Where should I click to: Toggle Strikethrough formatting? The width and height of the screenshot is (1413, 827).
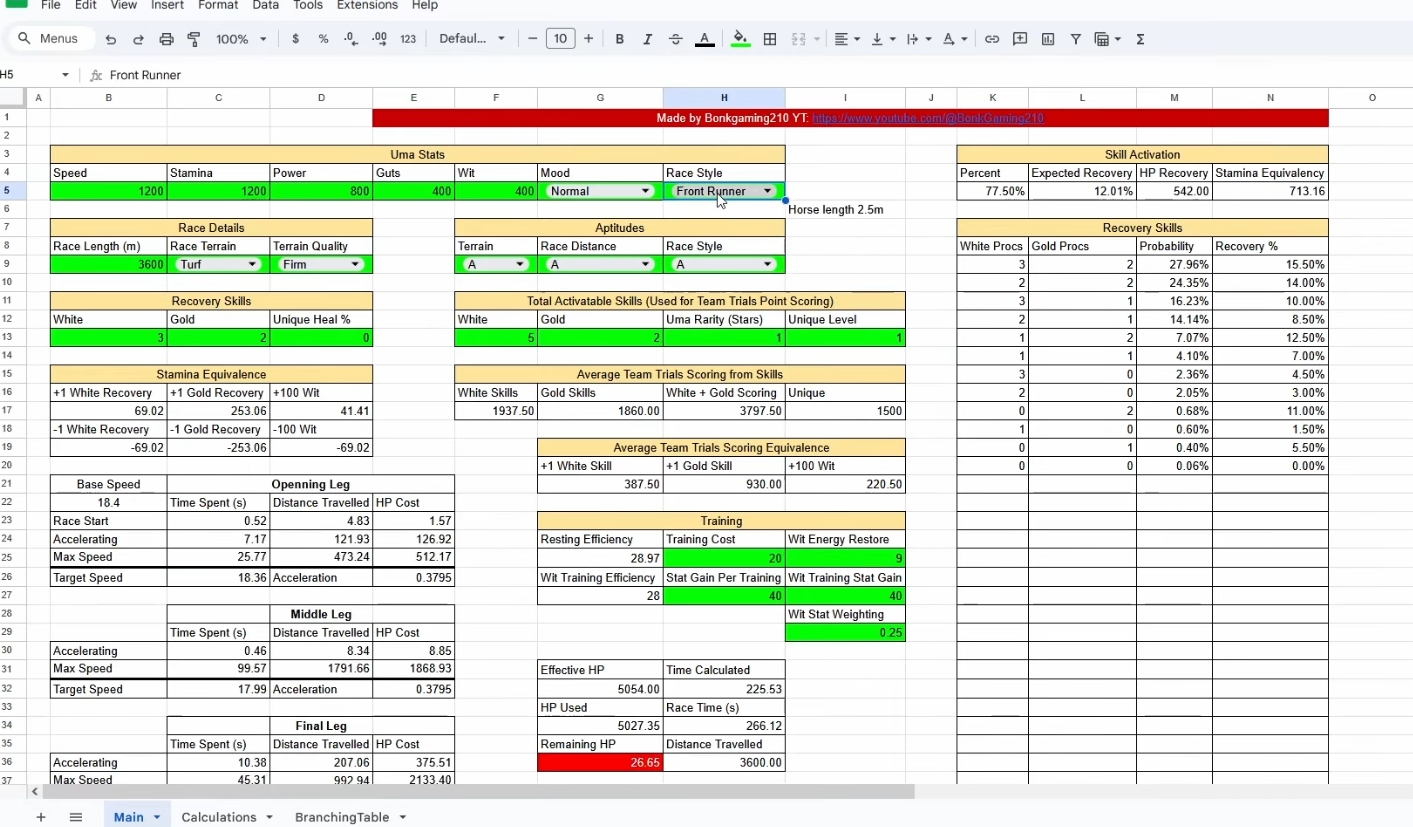coord(676,39)
